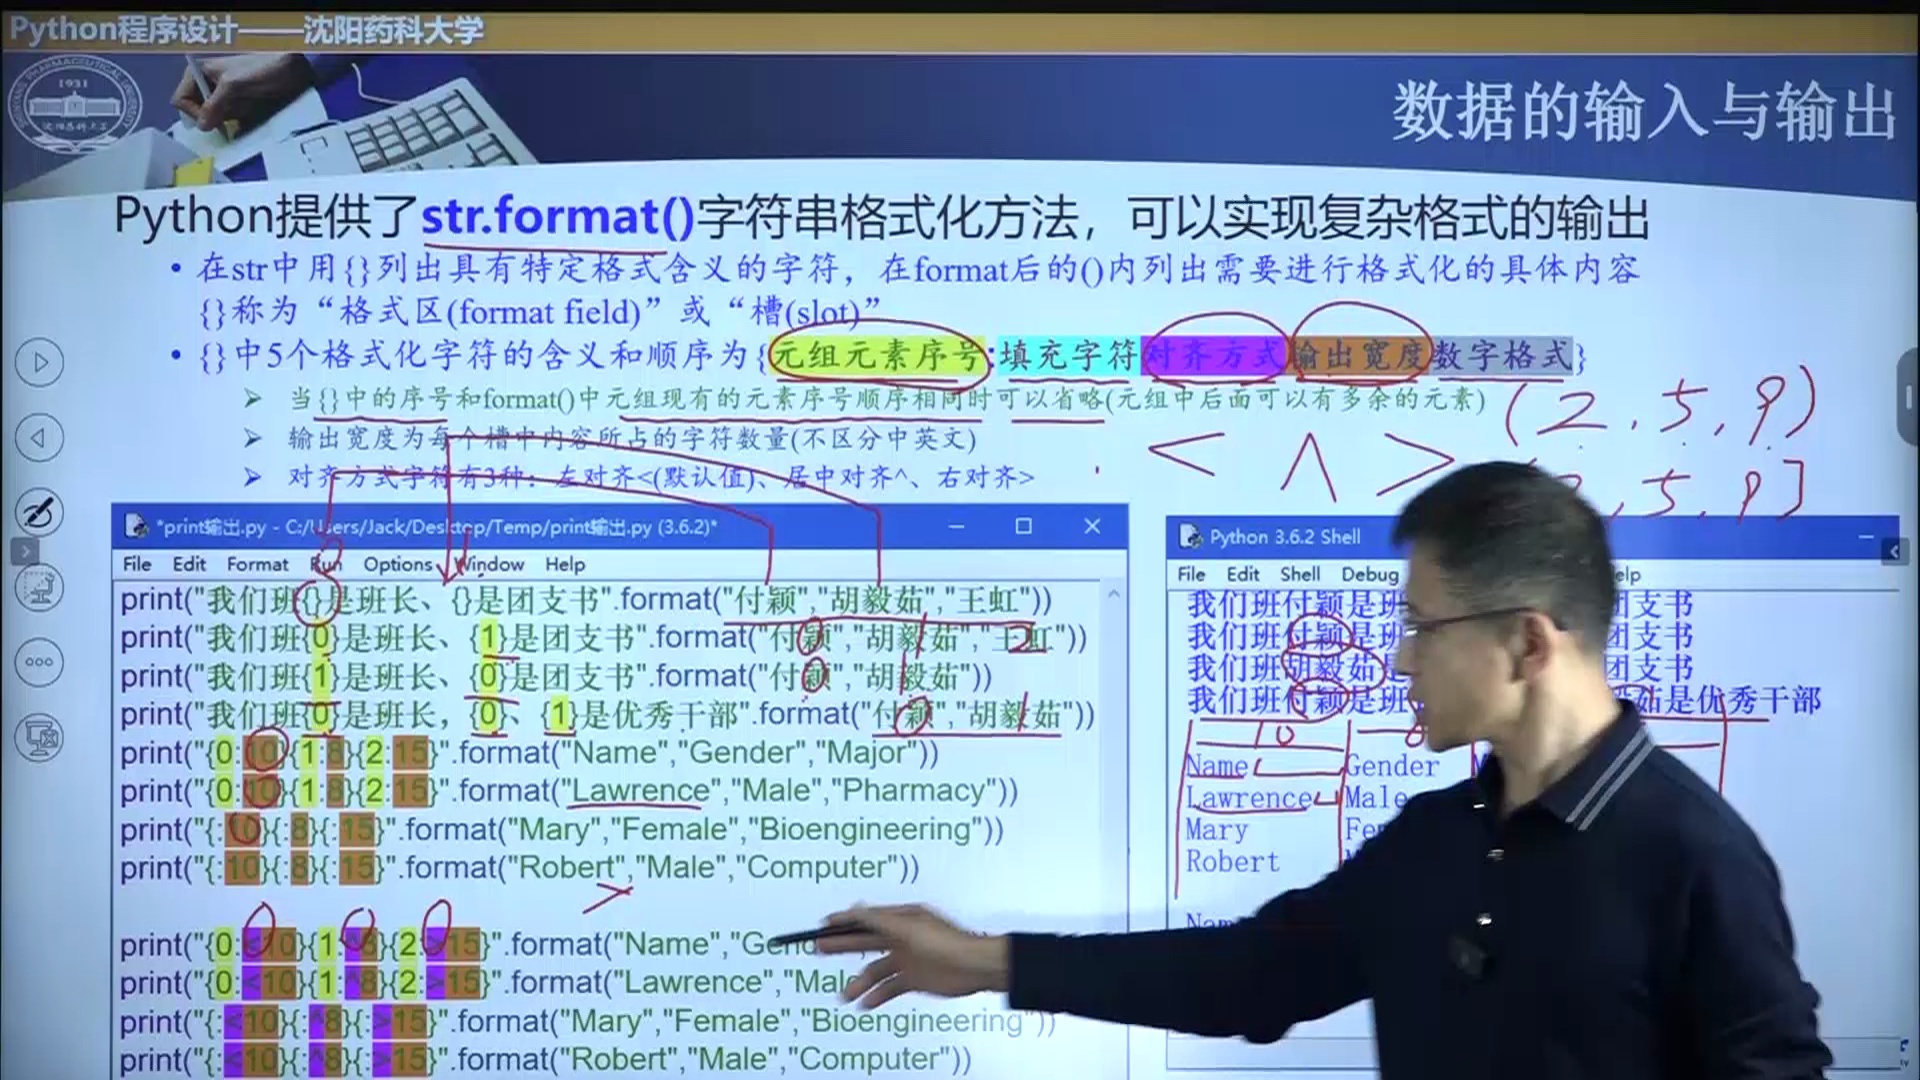
Task: Click the cyan highlighted 填充字符 label
Action: click(1068, 355)
